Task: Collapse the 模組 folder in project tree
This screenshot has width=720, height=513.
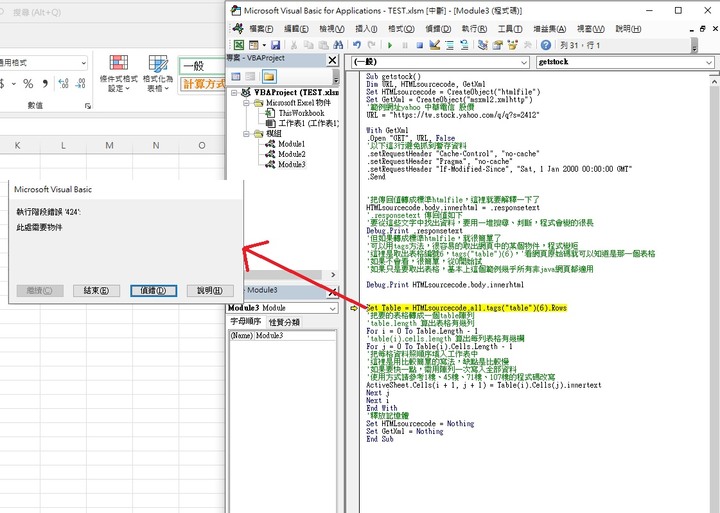Action: (247, 134)
